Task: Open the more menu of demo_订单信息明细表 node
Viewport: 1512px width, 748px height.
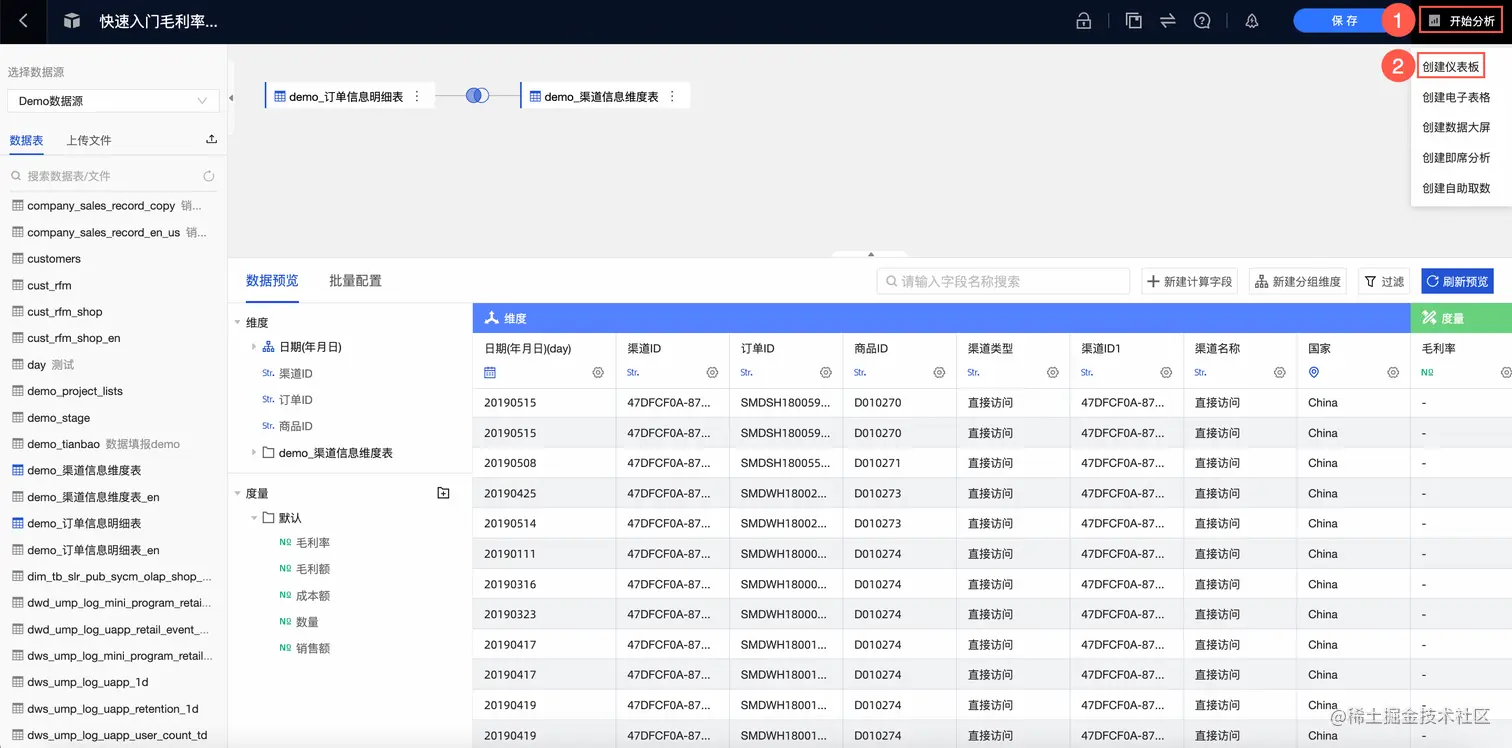Action: tap(417, 97)
